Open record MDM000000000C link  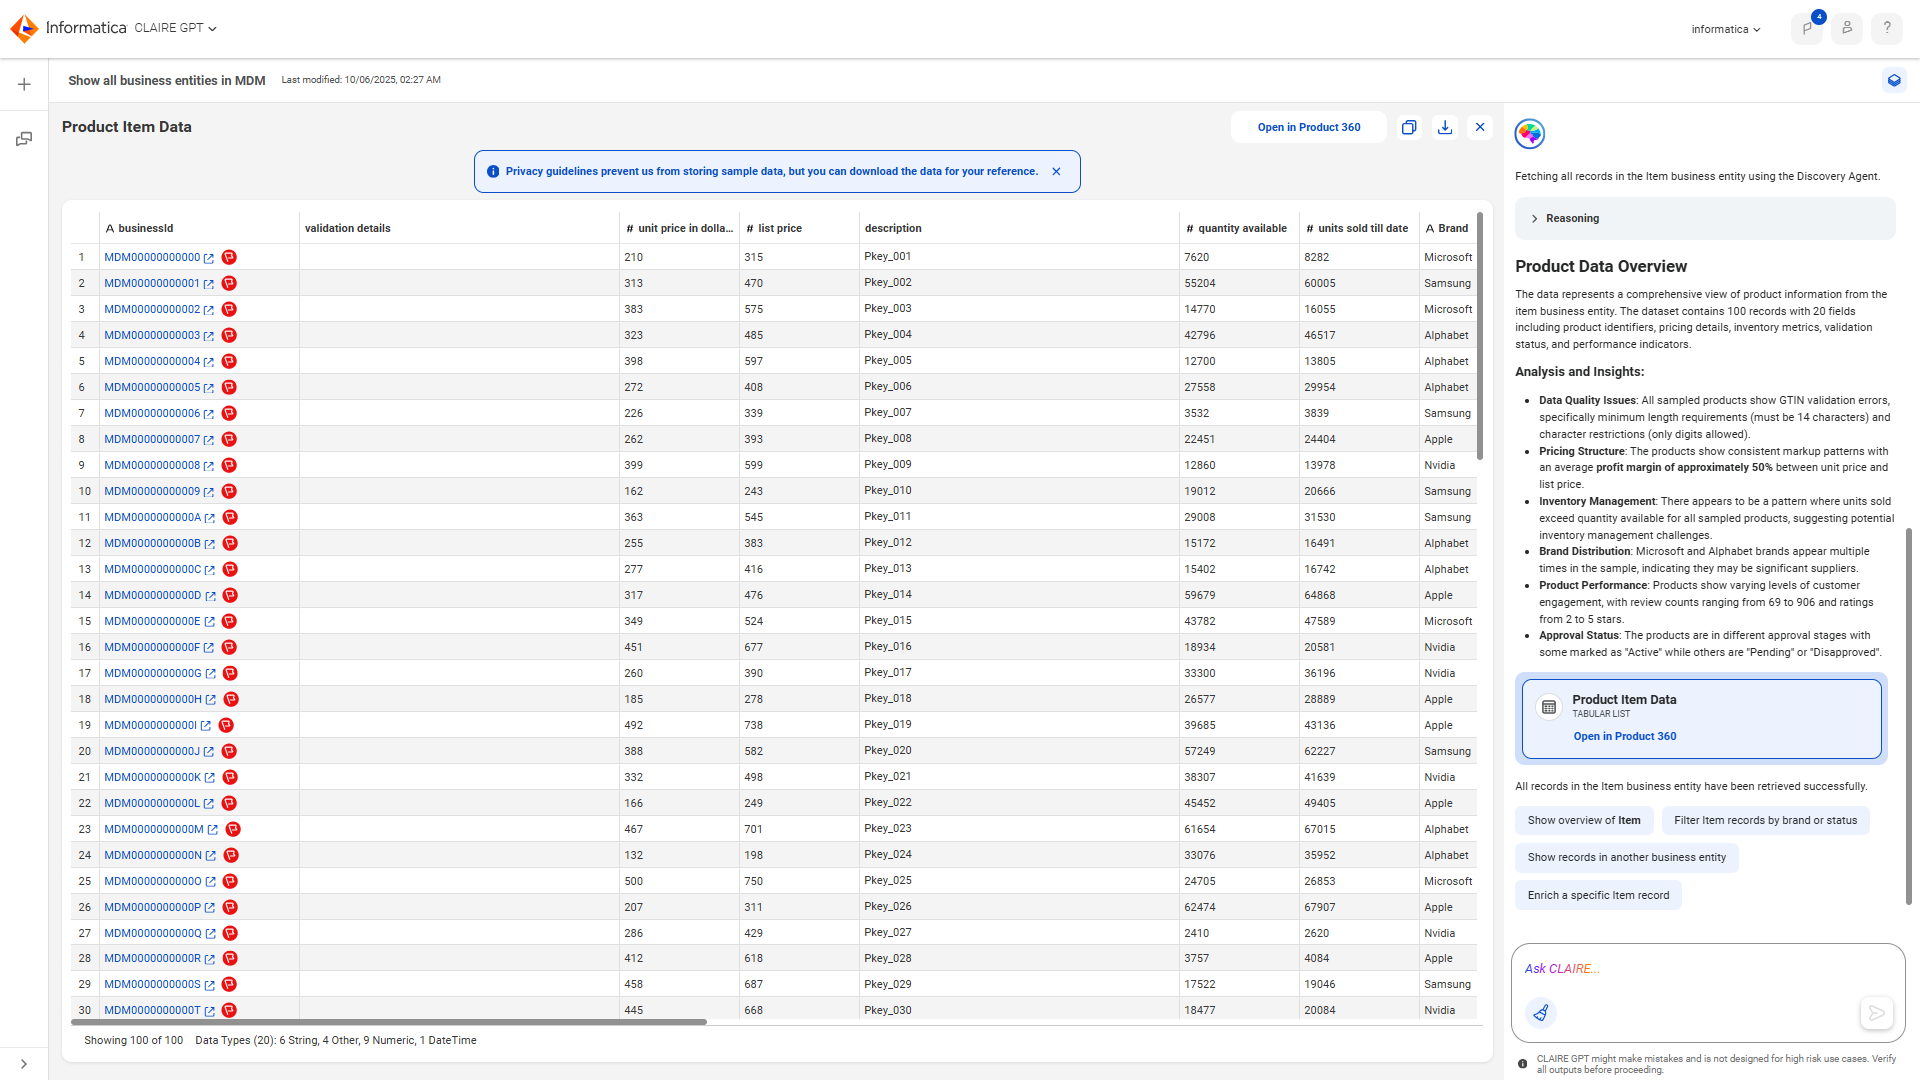click(x=153, y=569)
